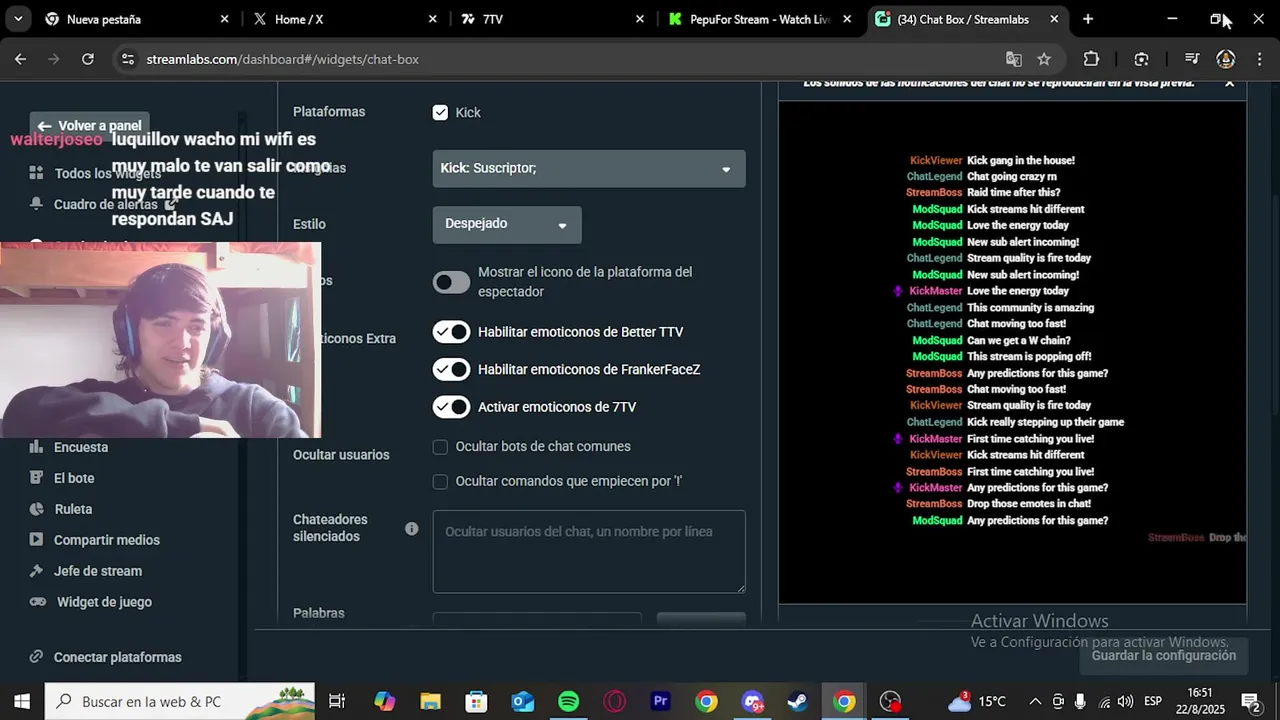Disable Better TTV emoticons toggle

(452, 332)
